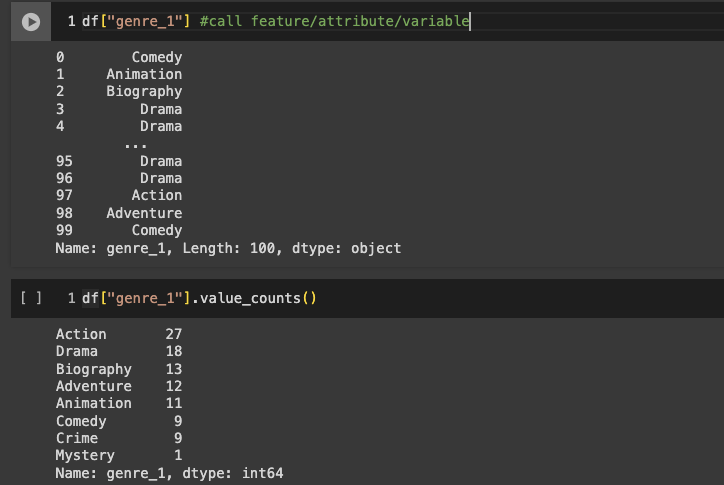Click index 3 in the series output
This screenshot has height=485, width=724.
tap(60, 109)
